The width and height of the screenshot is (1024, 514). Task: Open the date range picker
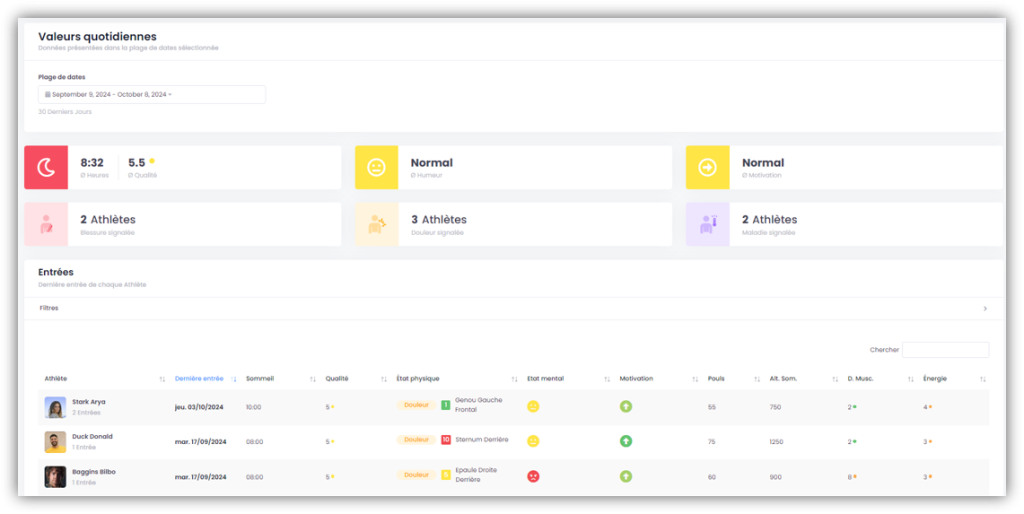click(x=152, y=94)
